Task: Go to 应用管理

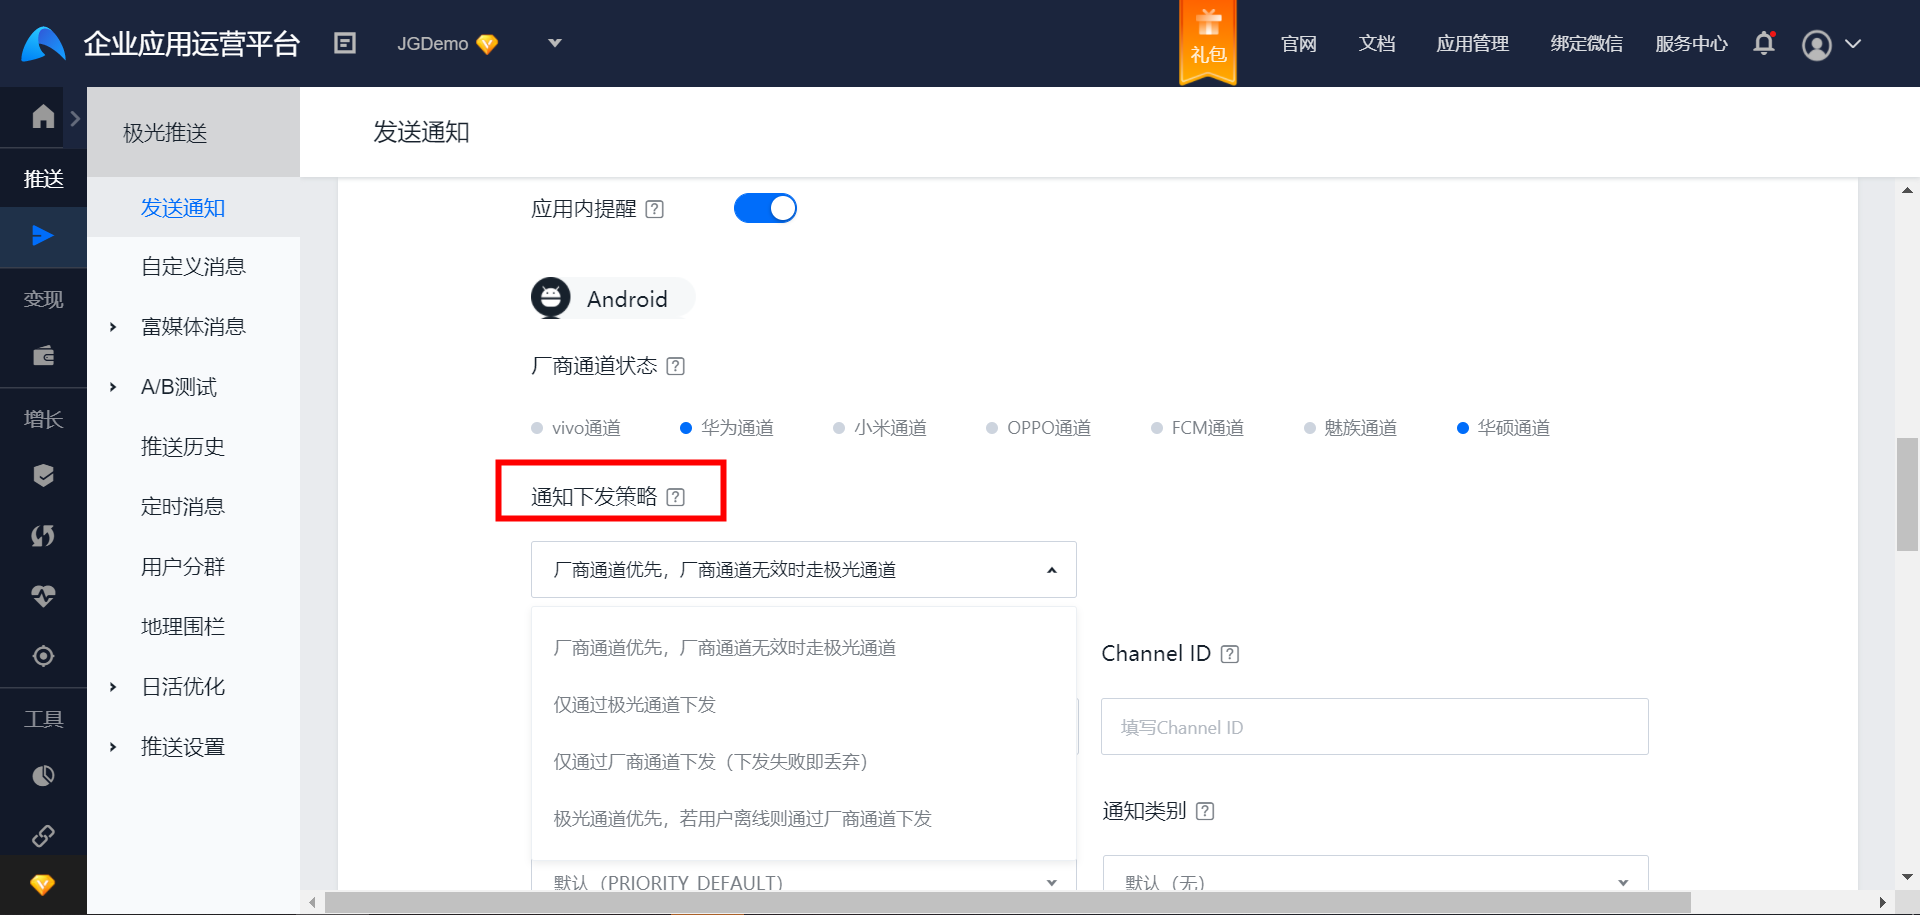Action: pyautogui.click(x=1472, y=44)
